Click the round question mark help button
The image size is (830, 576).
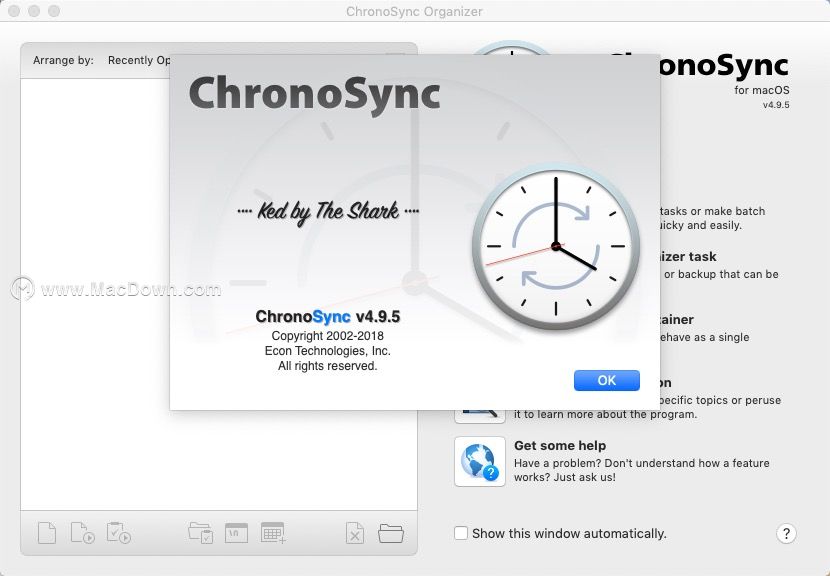[786, 533]
